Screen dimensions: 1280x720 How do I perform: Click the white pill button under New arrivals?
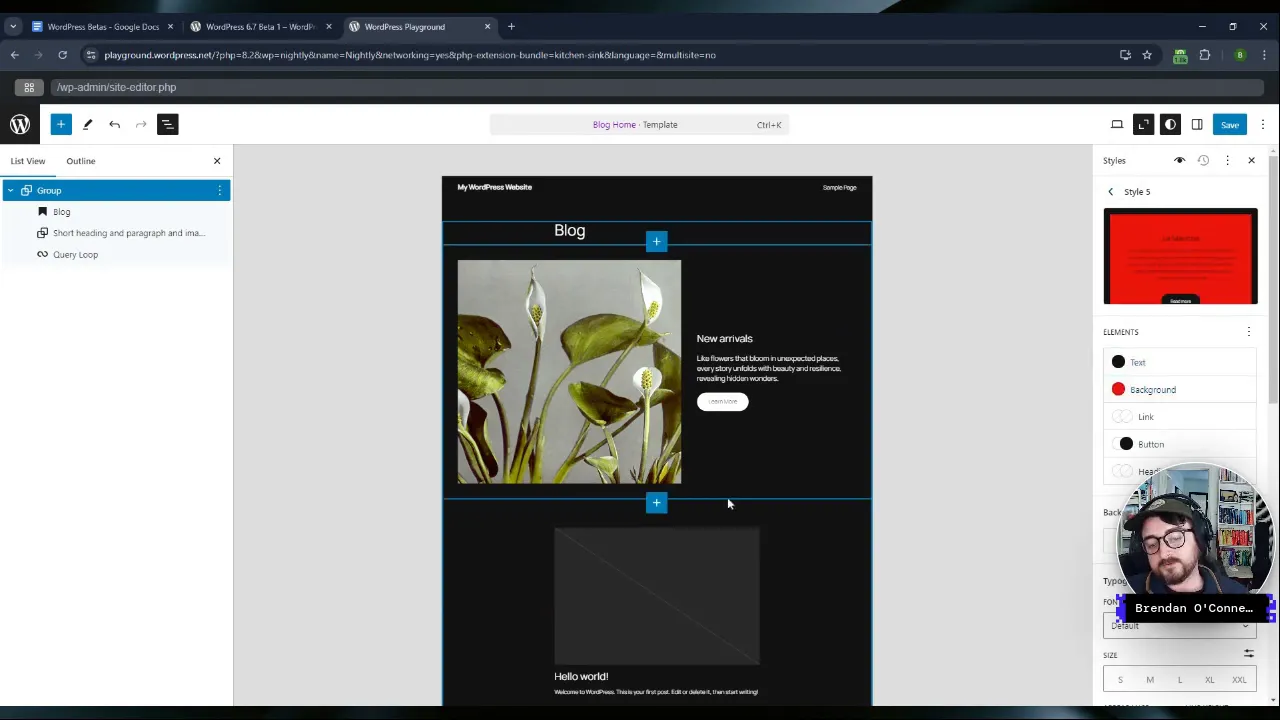click(722, 401)
